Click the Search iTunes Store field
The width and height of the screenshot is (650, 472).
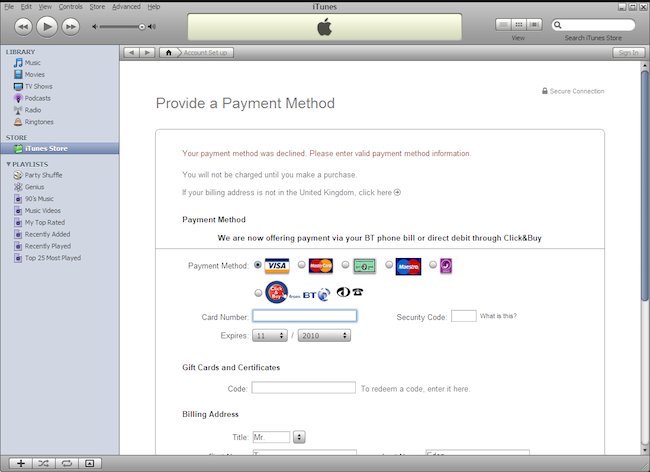click(593, 25)
